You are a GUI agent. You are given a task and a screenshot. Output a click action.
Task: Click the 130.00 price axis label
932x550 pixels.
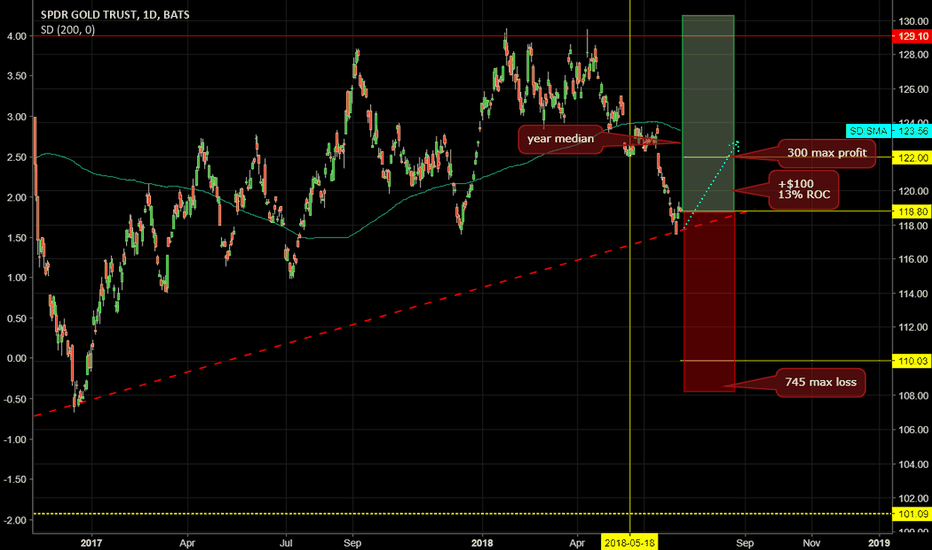point(914,21)
